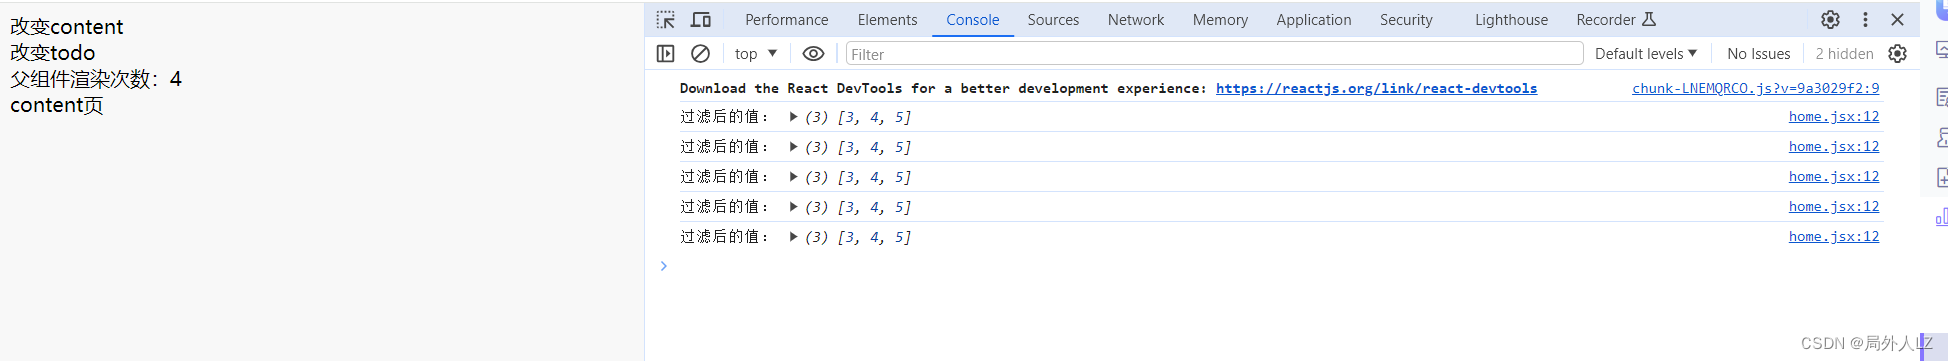Open console settings gear beside hidden count
Screen dimensions: 1948x361
pos(1898,54)
